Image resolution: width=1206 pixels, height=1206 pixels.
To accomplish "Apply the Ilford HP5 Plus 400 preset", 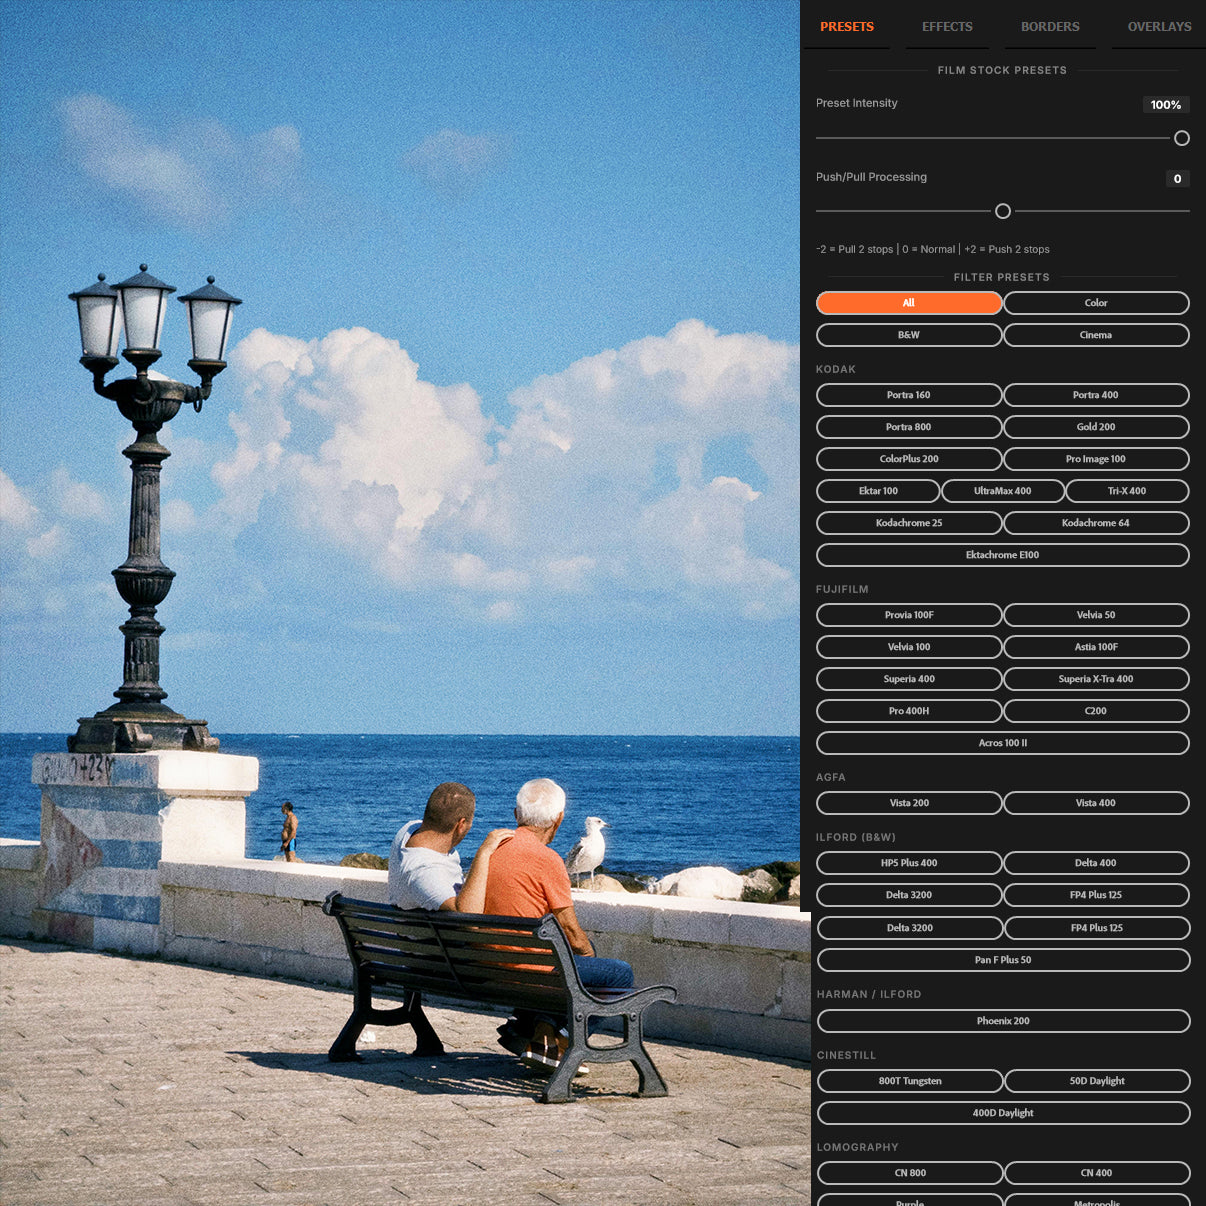I will pyautogui.click(x=908, y=862).
